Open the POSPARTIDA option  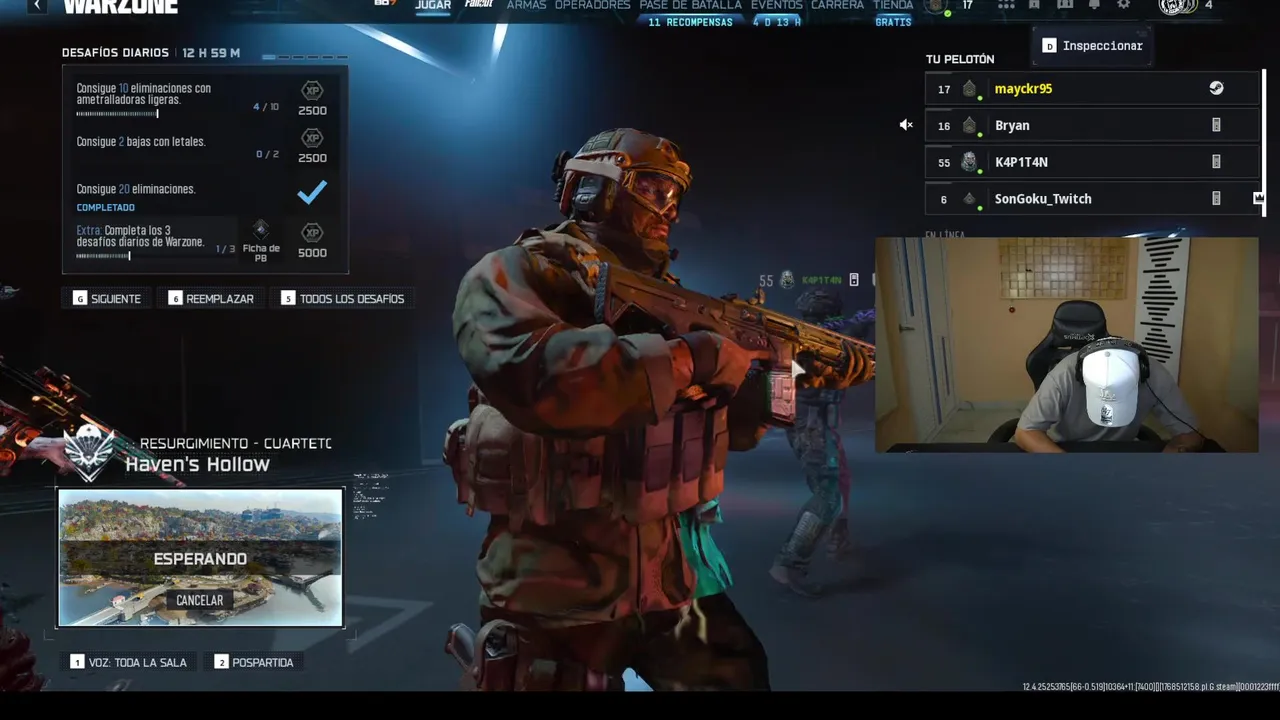(254, 662)
